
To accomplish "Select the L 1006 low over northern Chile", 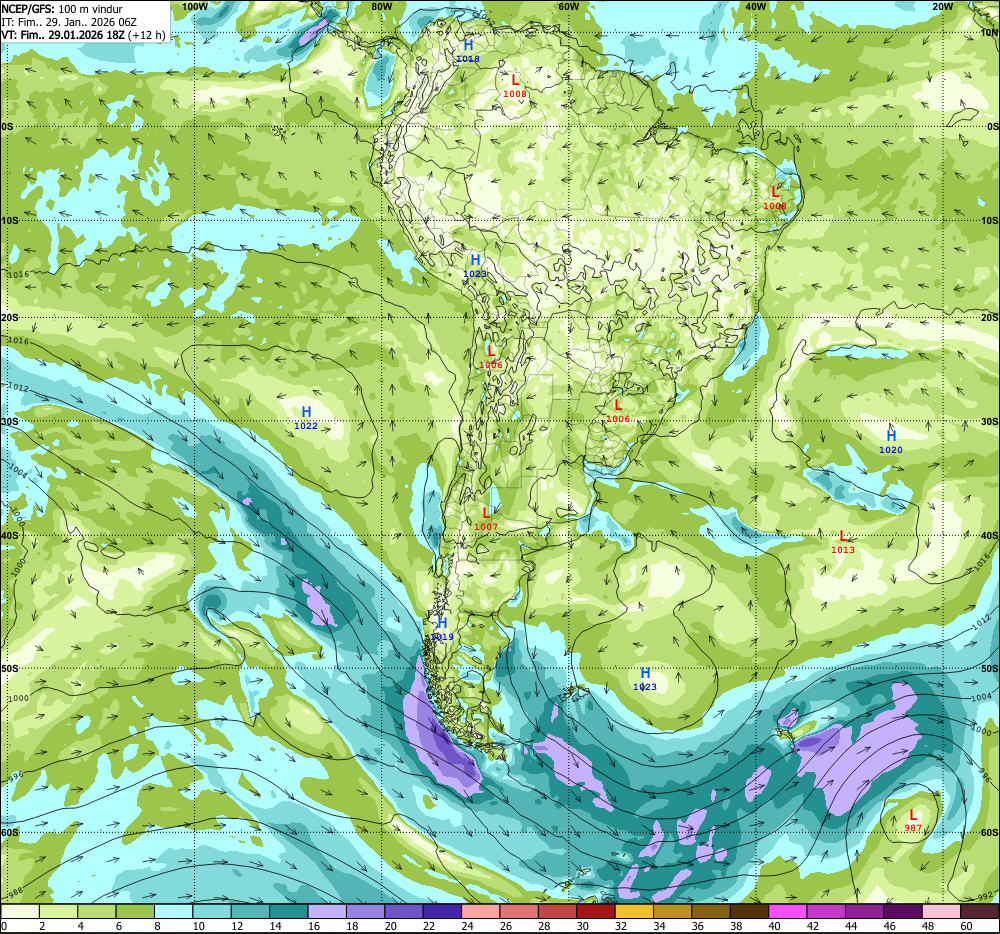I will (x=490, y=357).
